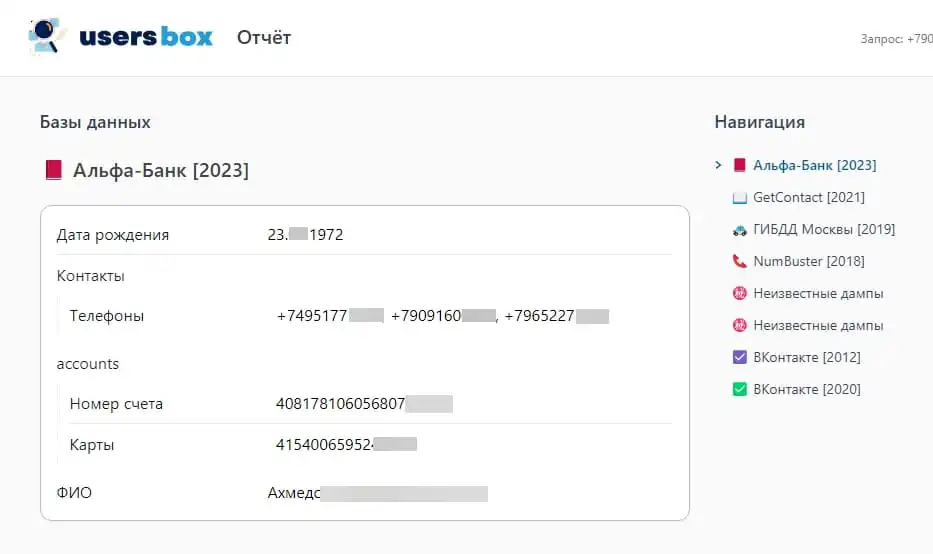Screen dimensions: 933x554
Task: Click the NumBuster red phone icon
Action: point(740,261)
